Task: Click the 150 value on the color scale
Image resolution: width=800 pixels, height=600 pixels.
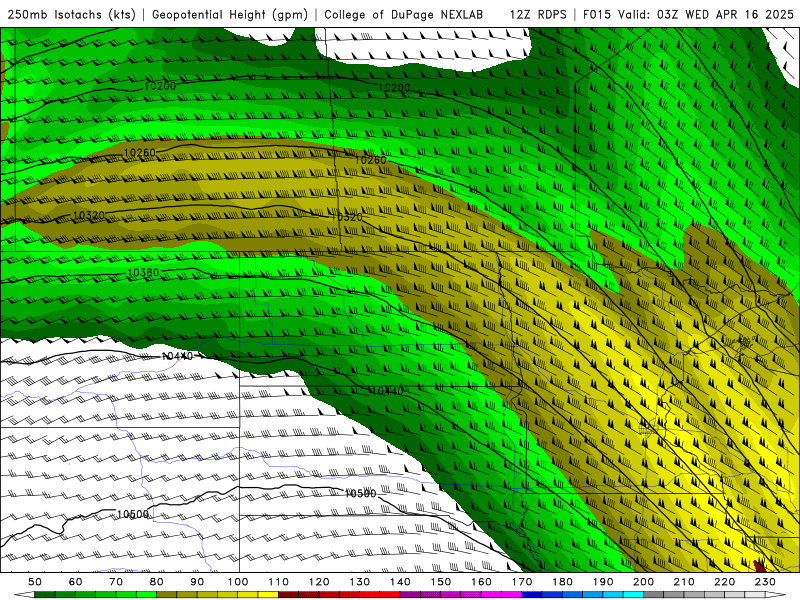Action: [441, 582]
